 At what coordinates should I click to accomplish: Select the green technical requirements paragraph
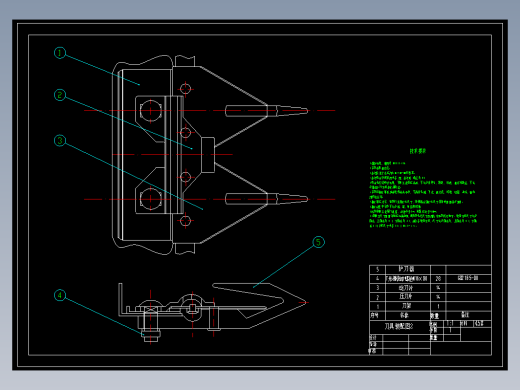click(423, 194)
